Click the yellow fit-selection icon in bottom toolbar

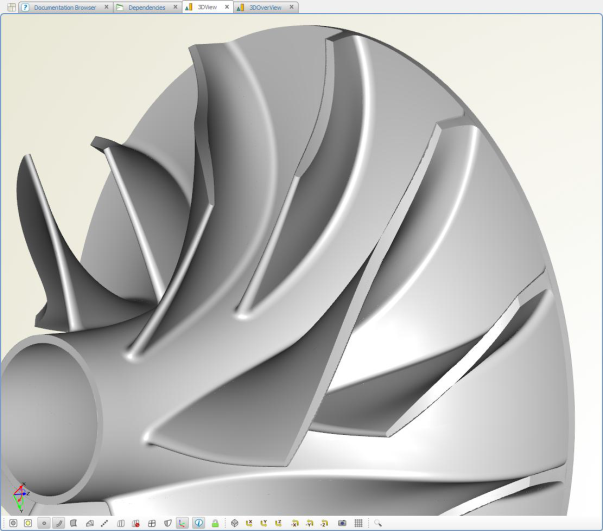tap(28, 523)
